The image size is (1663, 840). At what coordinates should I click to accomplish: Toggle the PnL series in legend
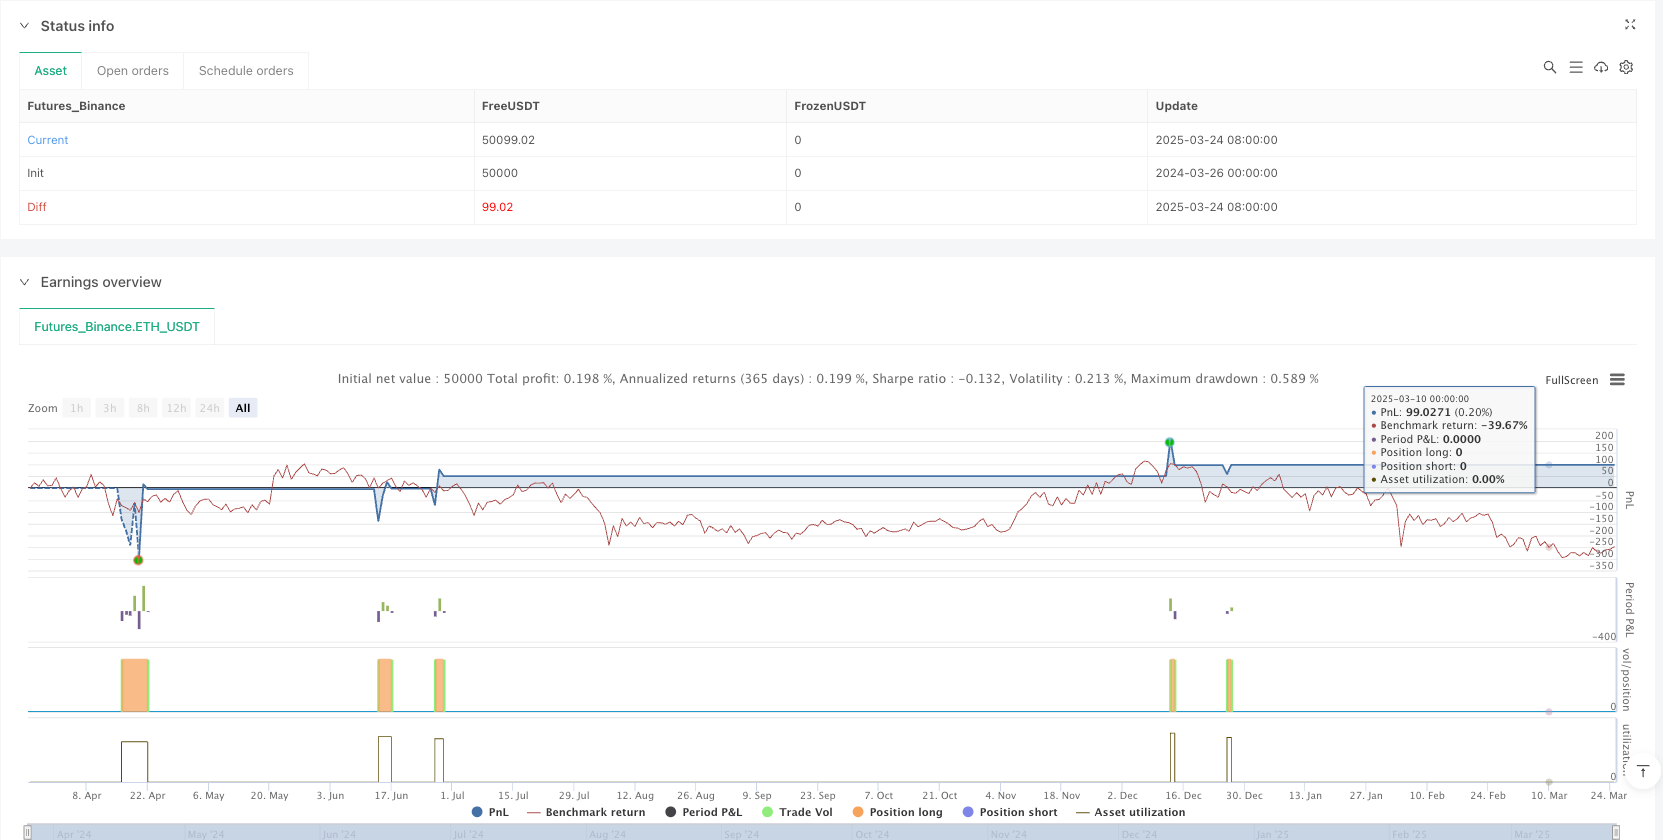pos(490,812)
